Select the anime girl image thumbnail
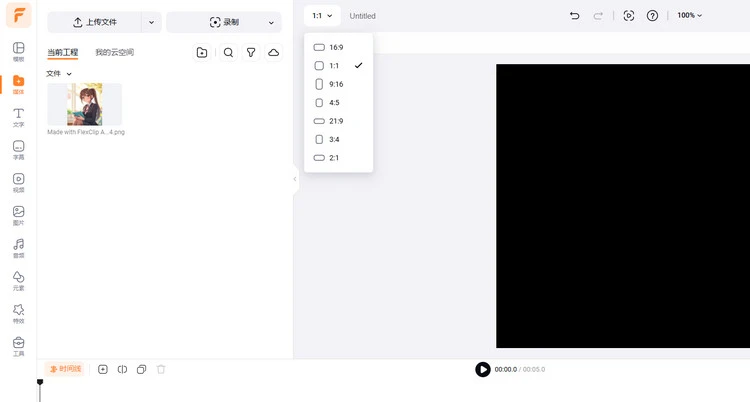750x402 pixels. point(85,104)
